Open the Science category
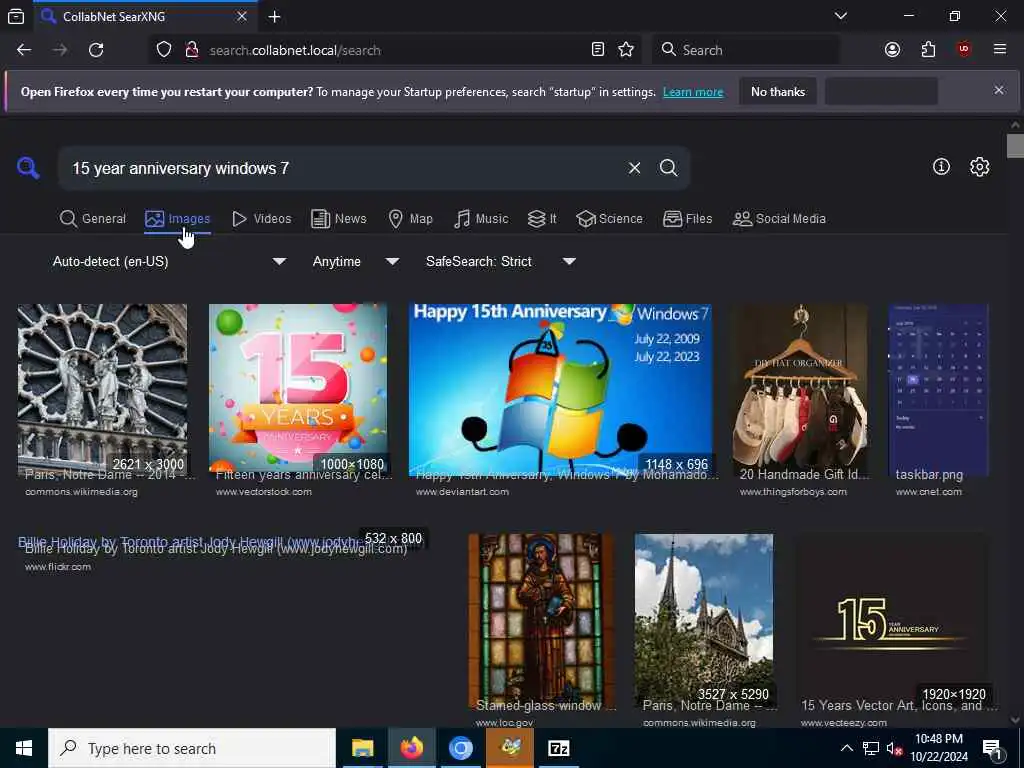This screenshot has width=1024, height=768. pos(610,219)
